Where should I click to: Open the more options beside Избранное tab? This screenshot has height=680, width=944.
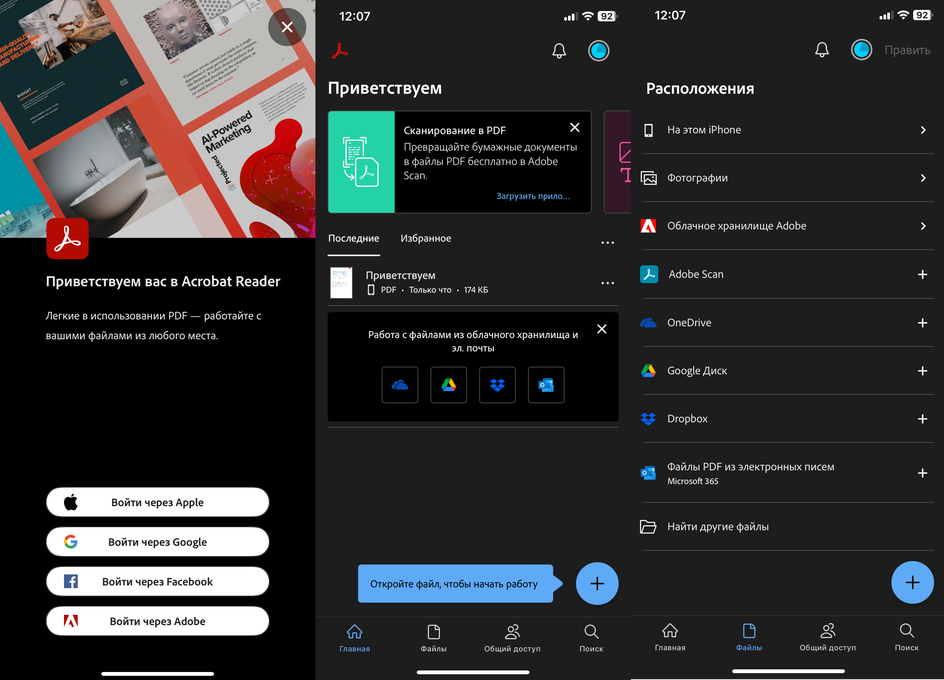[x=607, y=243]
